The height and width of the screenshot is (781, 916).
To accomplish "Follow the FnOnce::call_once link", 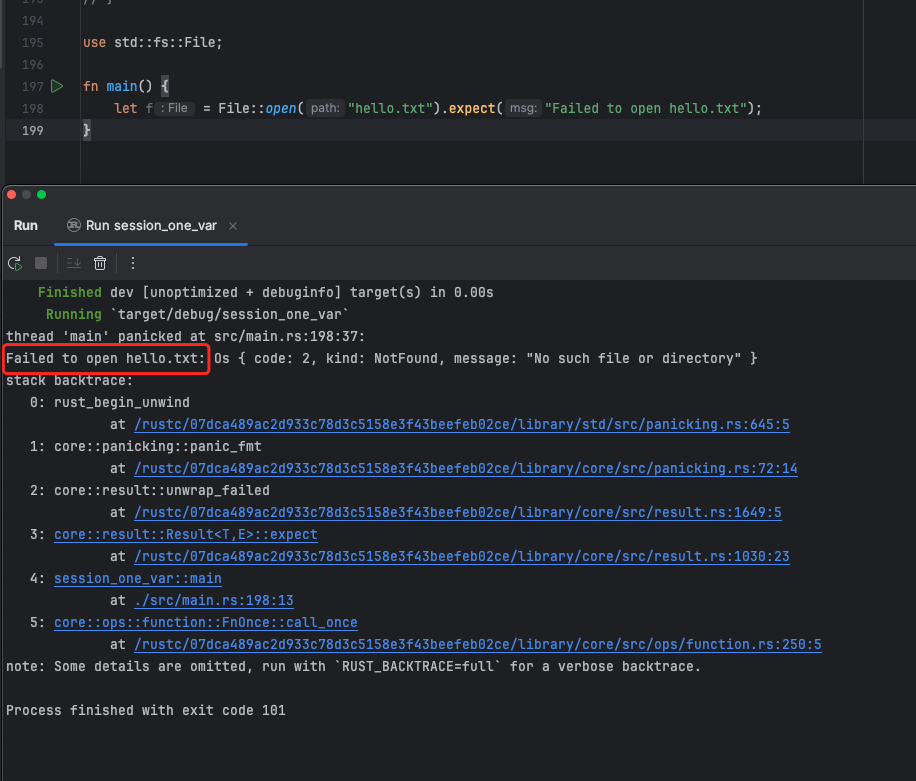I will click(x=206, y=623).
